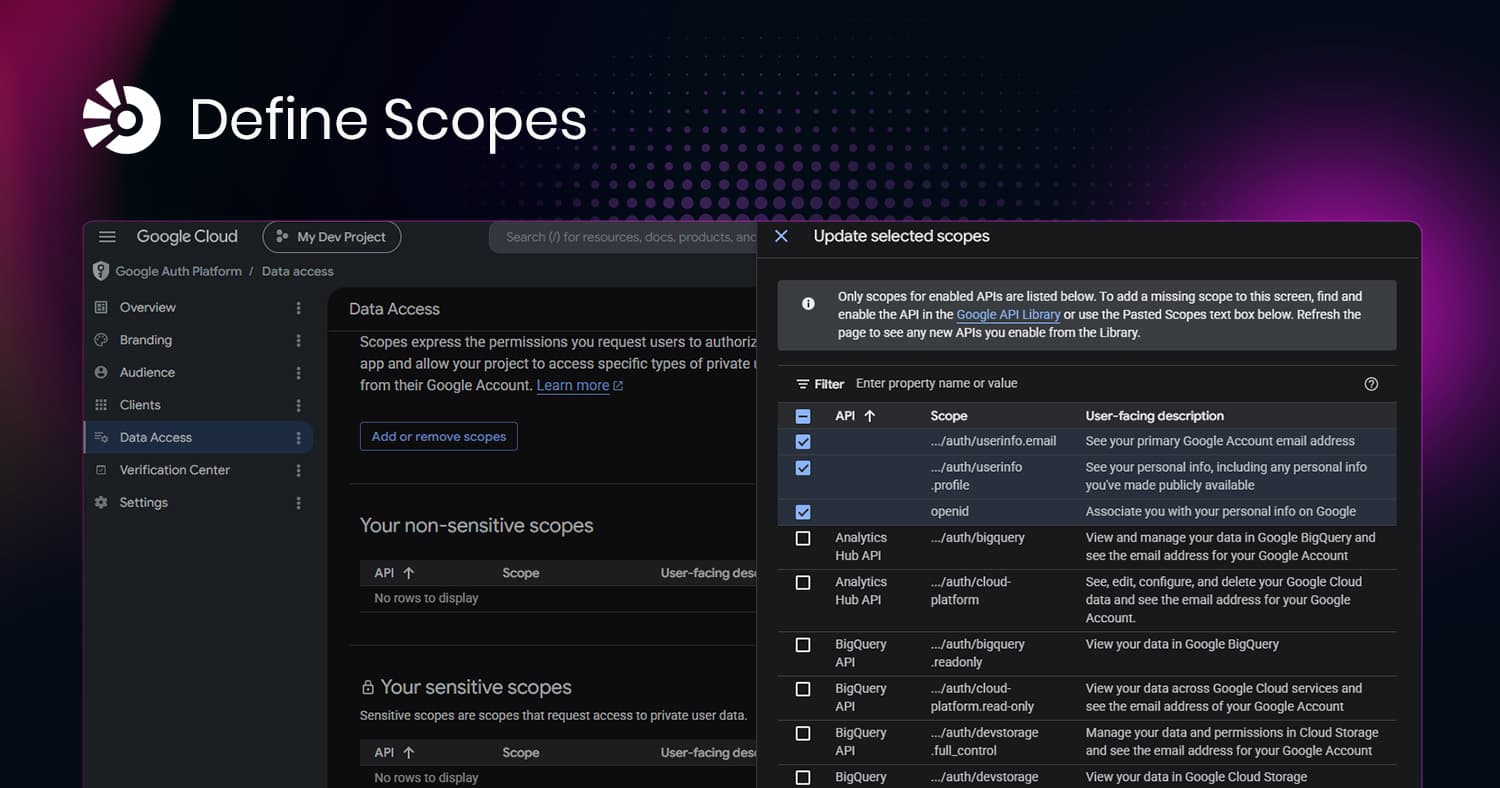This screenshot has height=788, width=1500.
Task: Select Data Access in sidebar
Action: coord(198,437)
